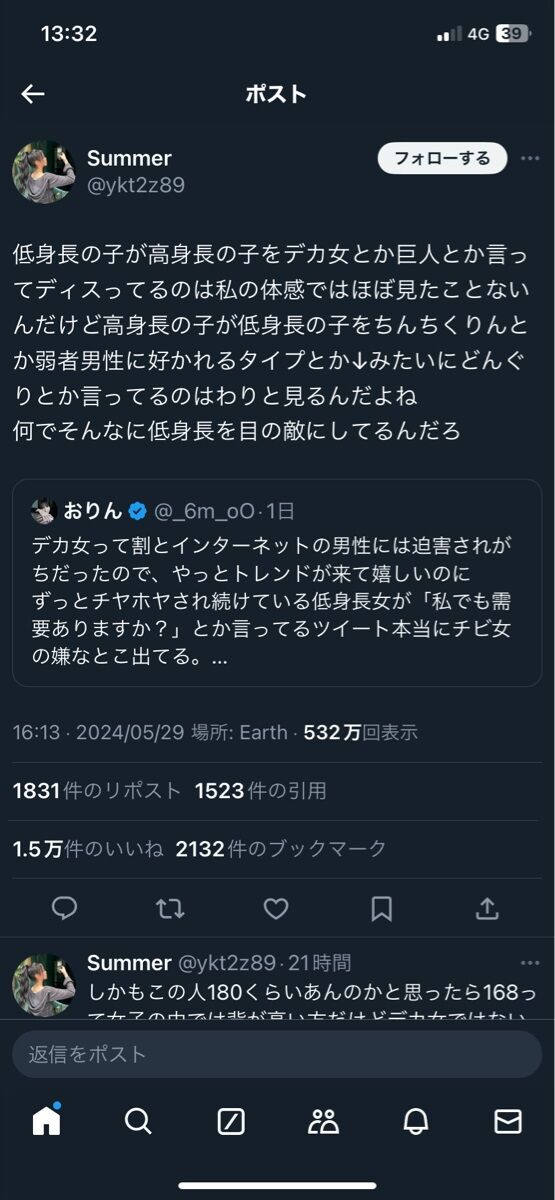The width and height of the screenshot is (555, 1200).
Task: Tap the repost arrows icon
Action: pos(170,908)
